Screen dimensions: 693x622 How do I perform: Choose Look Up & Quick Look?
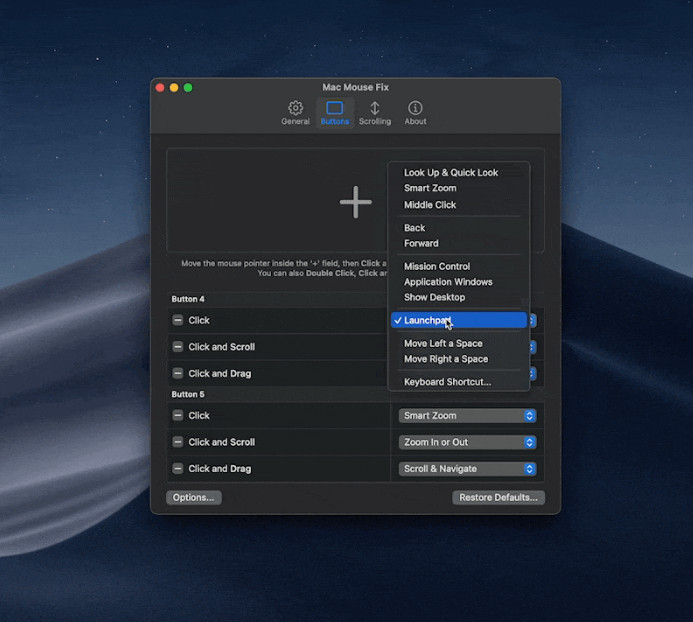coord(459,172)
